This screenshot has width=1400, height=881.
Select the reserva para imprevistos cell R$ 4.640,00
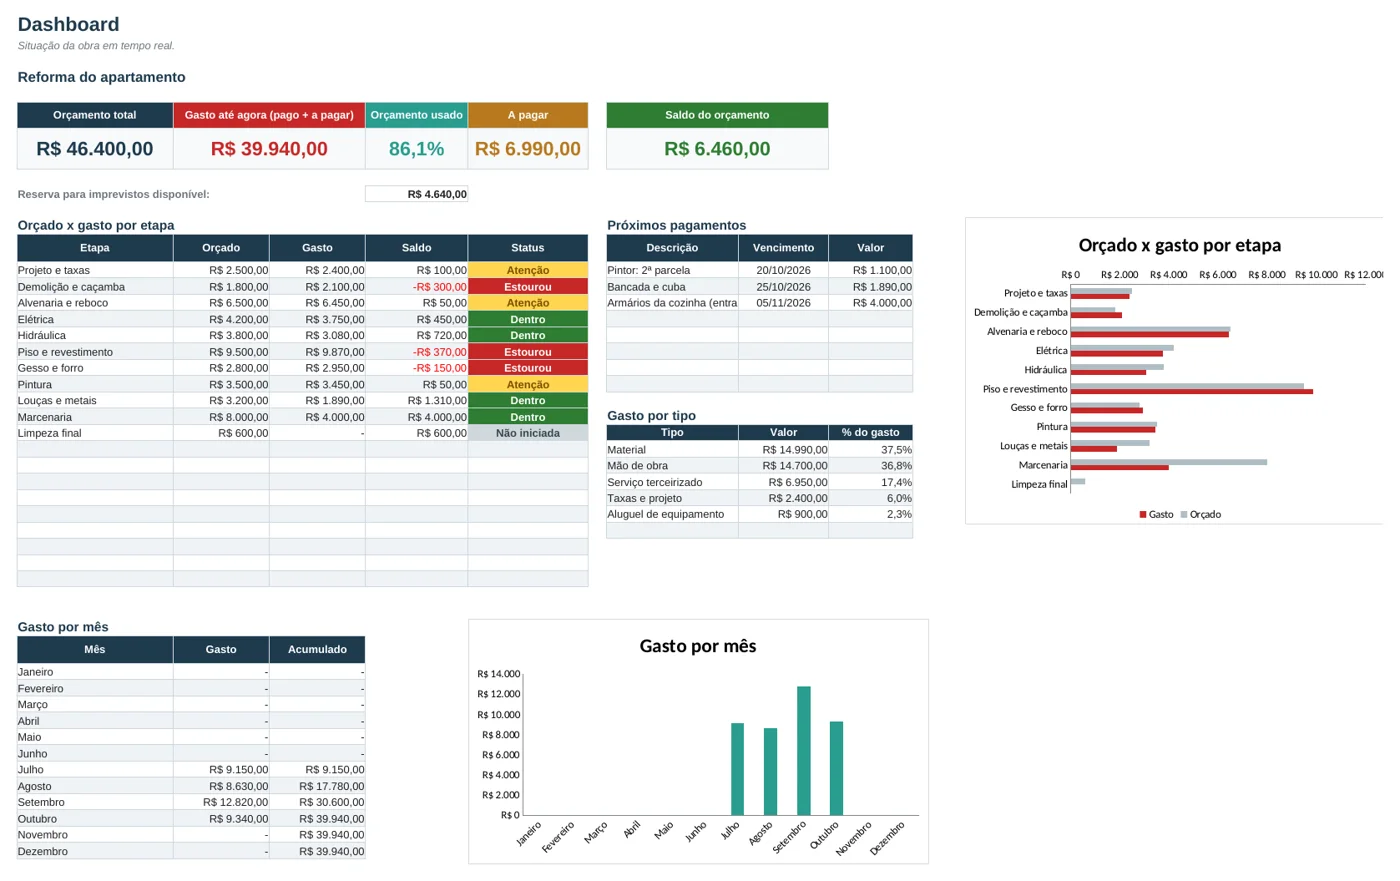(416, 194)
